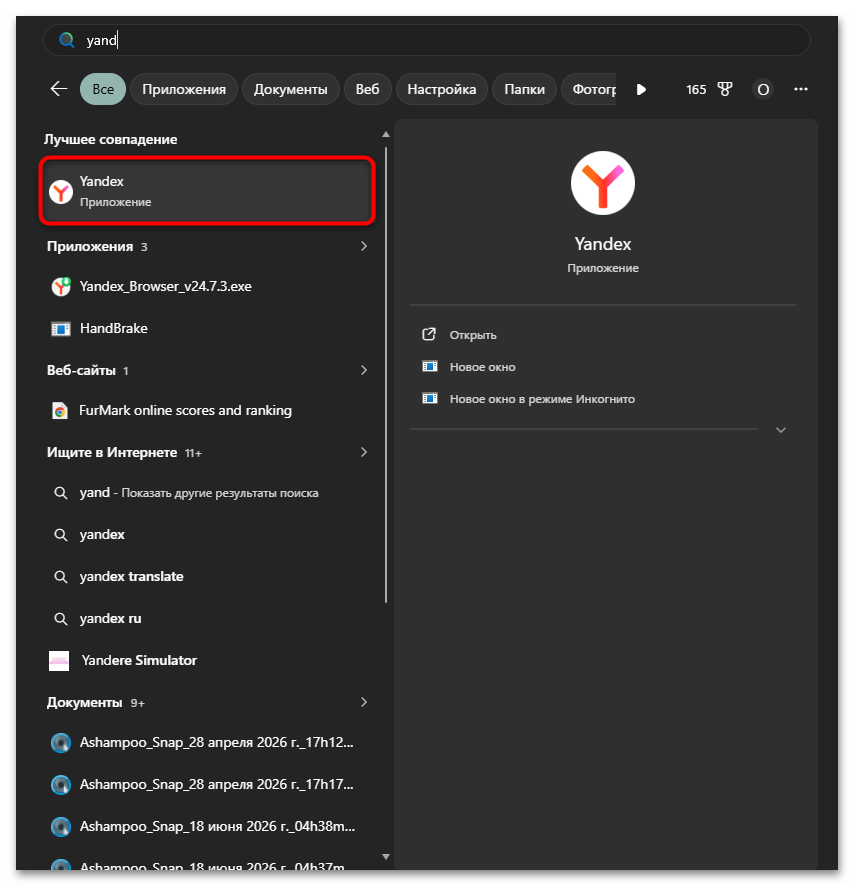Show more filter tabs with play arrow
Viewport: 854px width, 886px height.
tap(641, 89)
